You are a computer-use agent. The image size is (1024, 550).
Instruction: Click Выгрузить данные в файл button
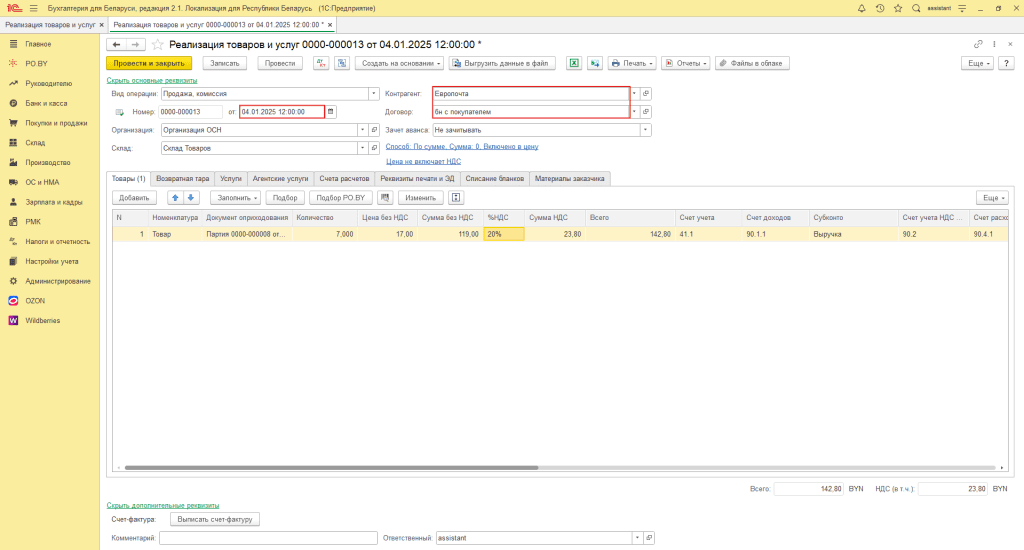[x=502, y=63]
